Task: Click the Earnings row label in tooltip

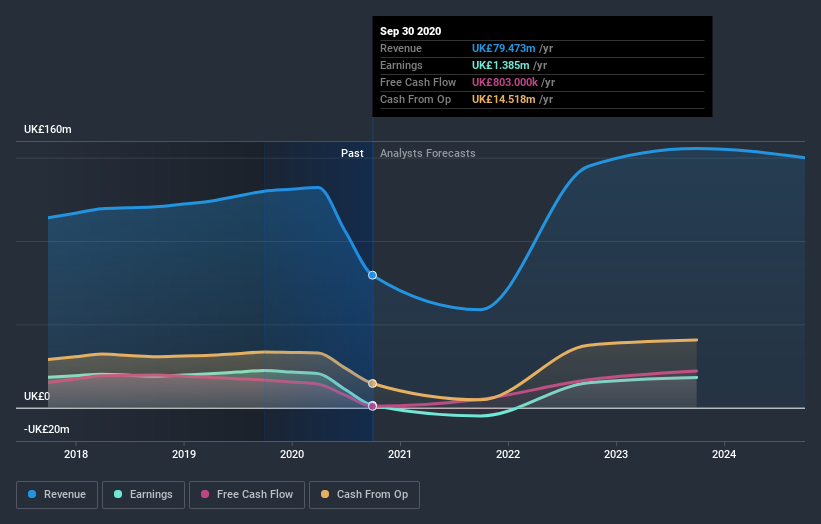Action: [402, 65]
